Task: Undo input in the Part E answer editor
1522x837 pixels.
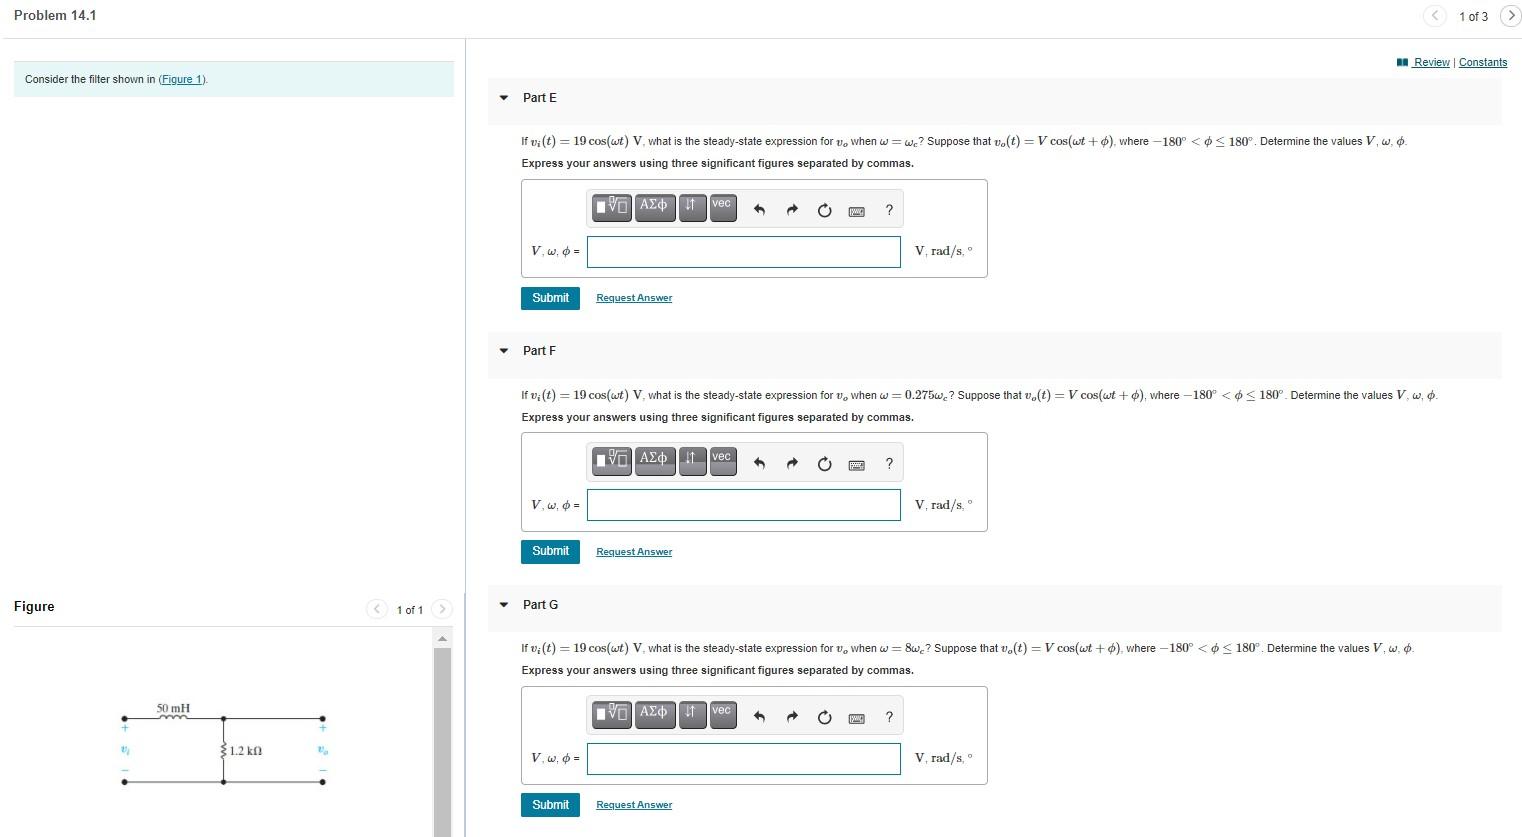Action: pos(758,208)
